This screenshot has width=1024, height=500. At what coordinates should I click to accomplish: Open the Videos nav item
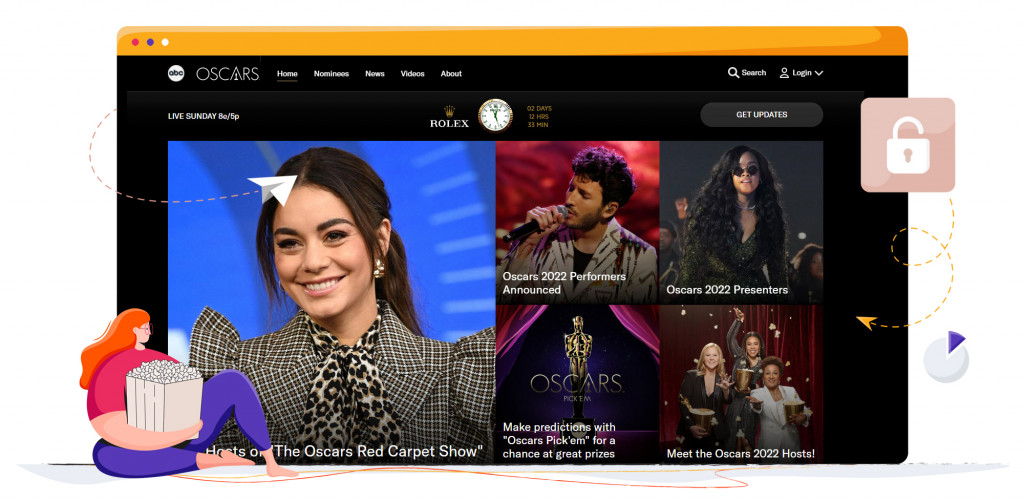[x=413, y=74]
